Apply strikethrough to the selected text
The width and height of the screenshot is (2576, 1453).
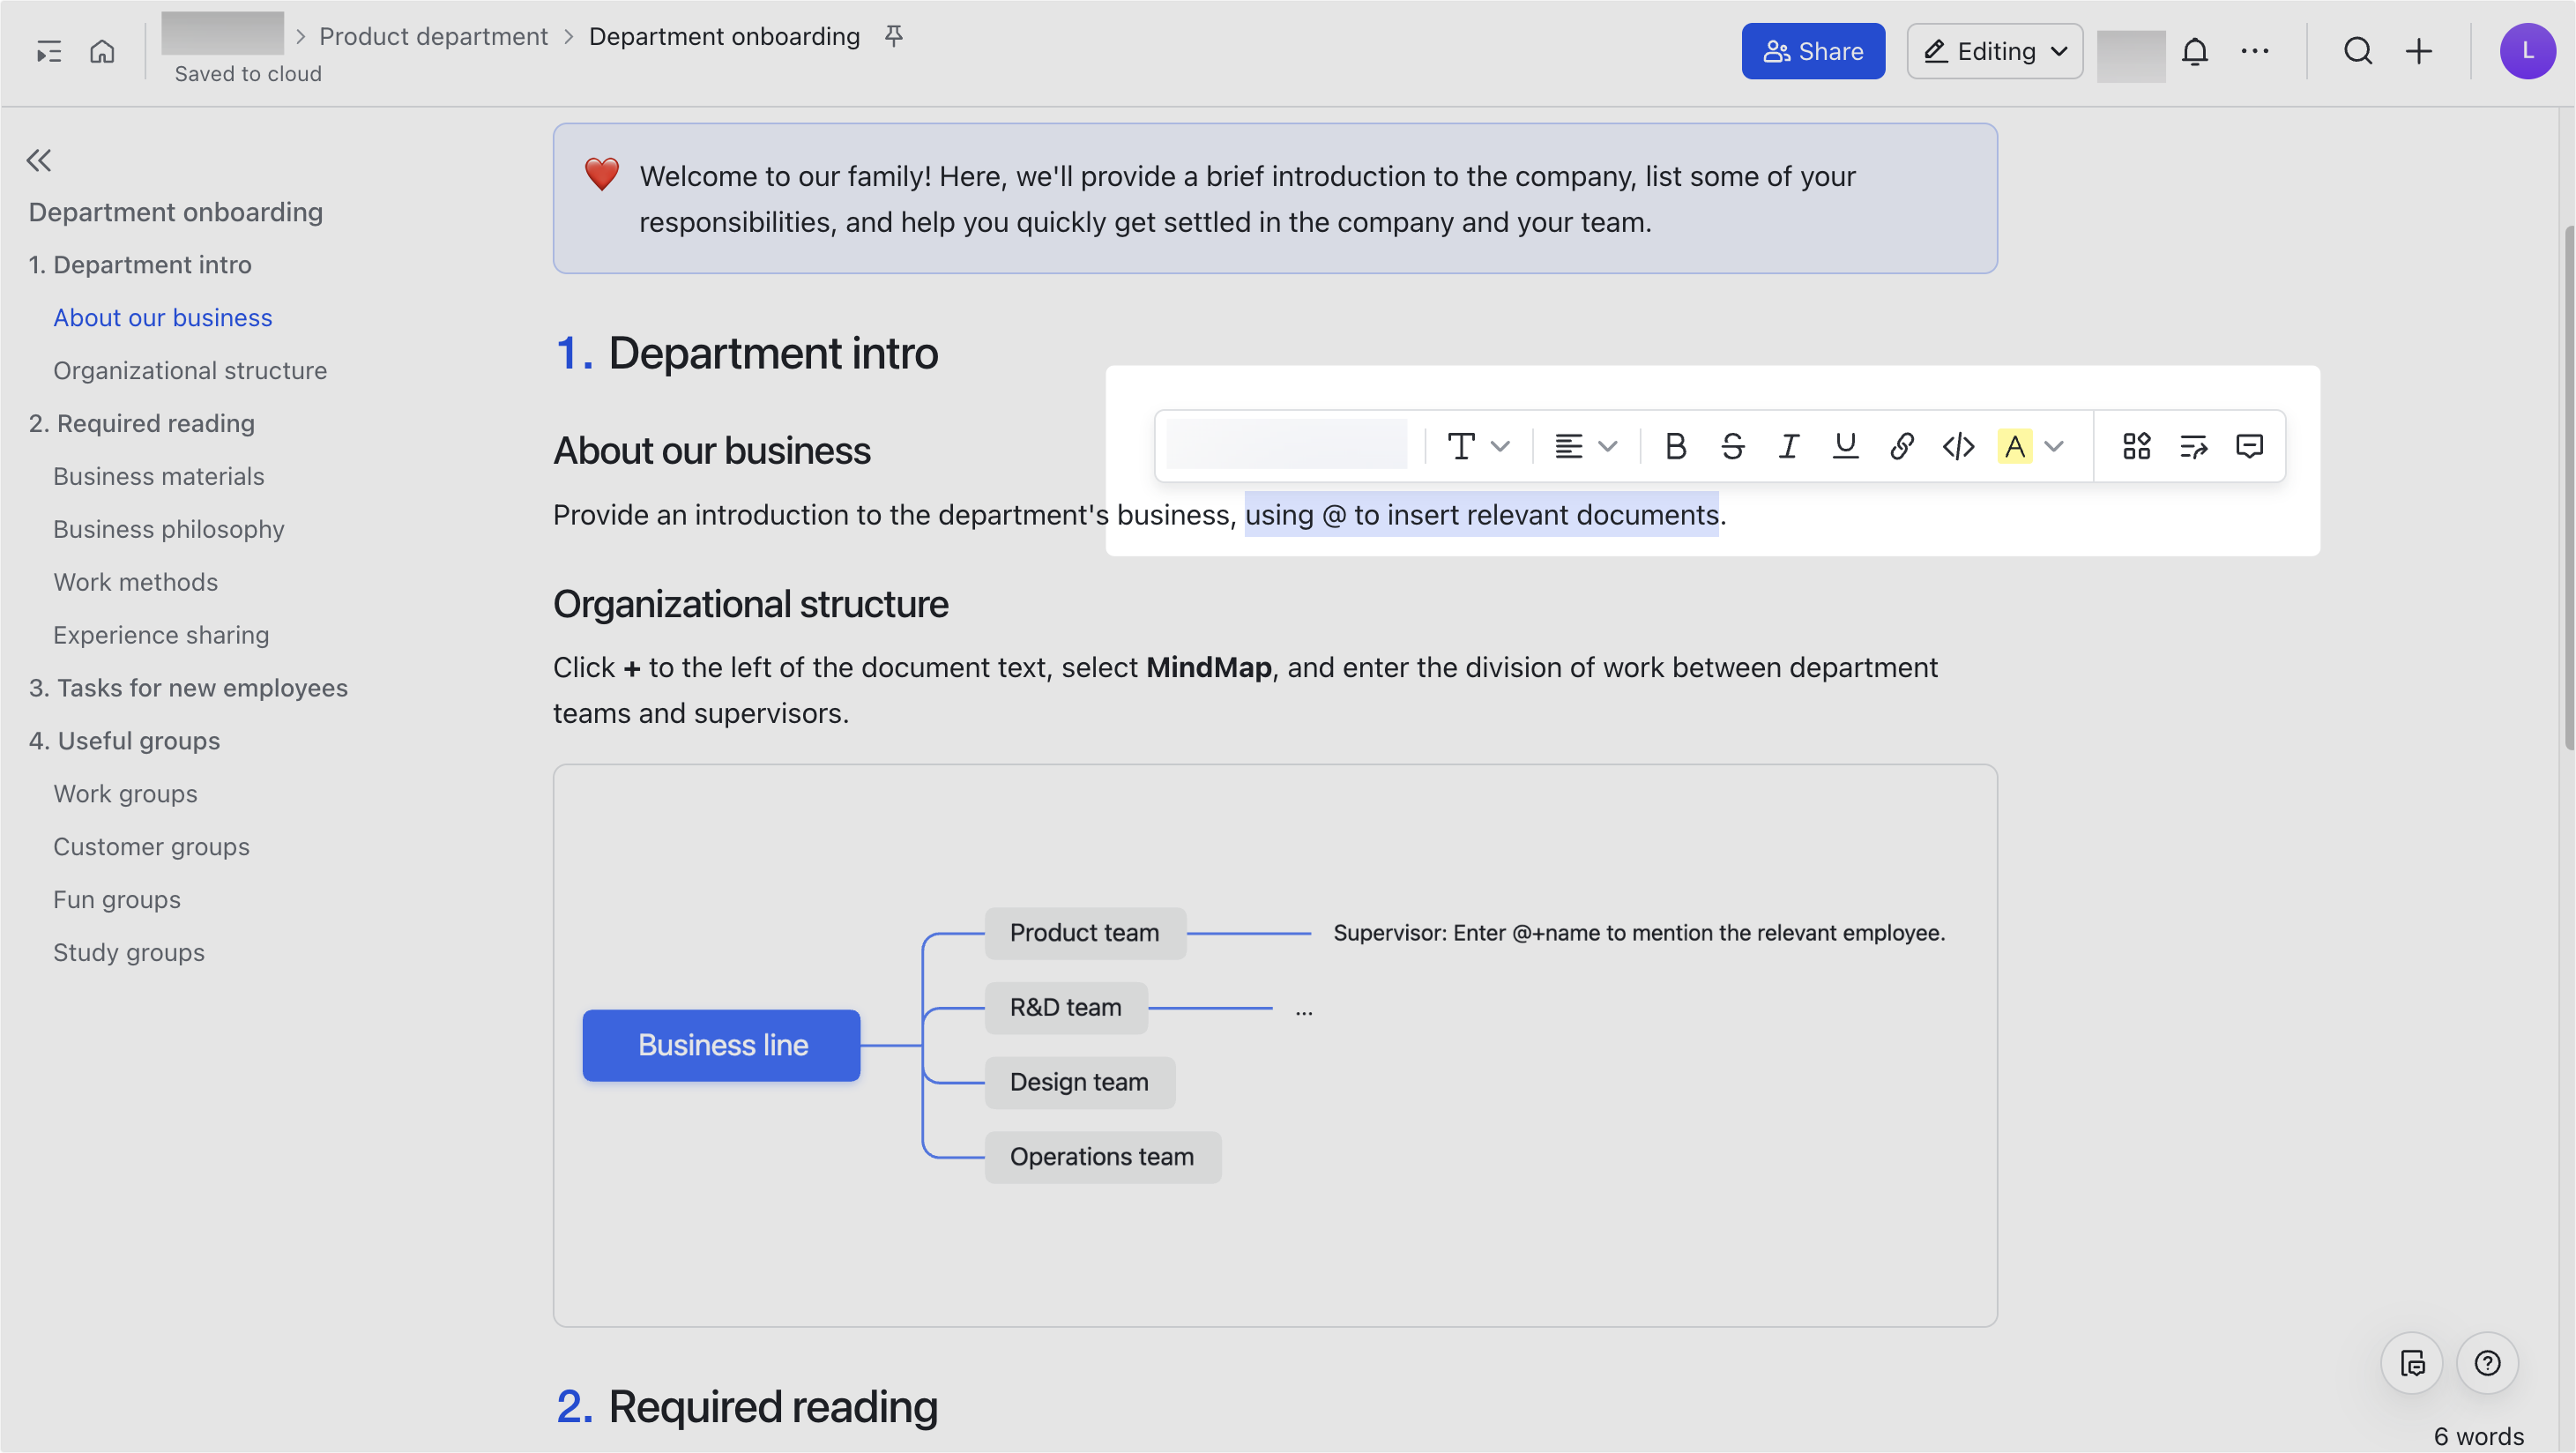(x=1733, y=447)
